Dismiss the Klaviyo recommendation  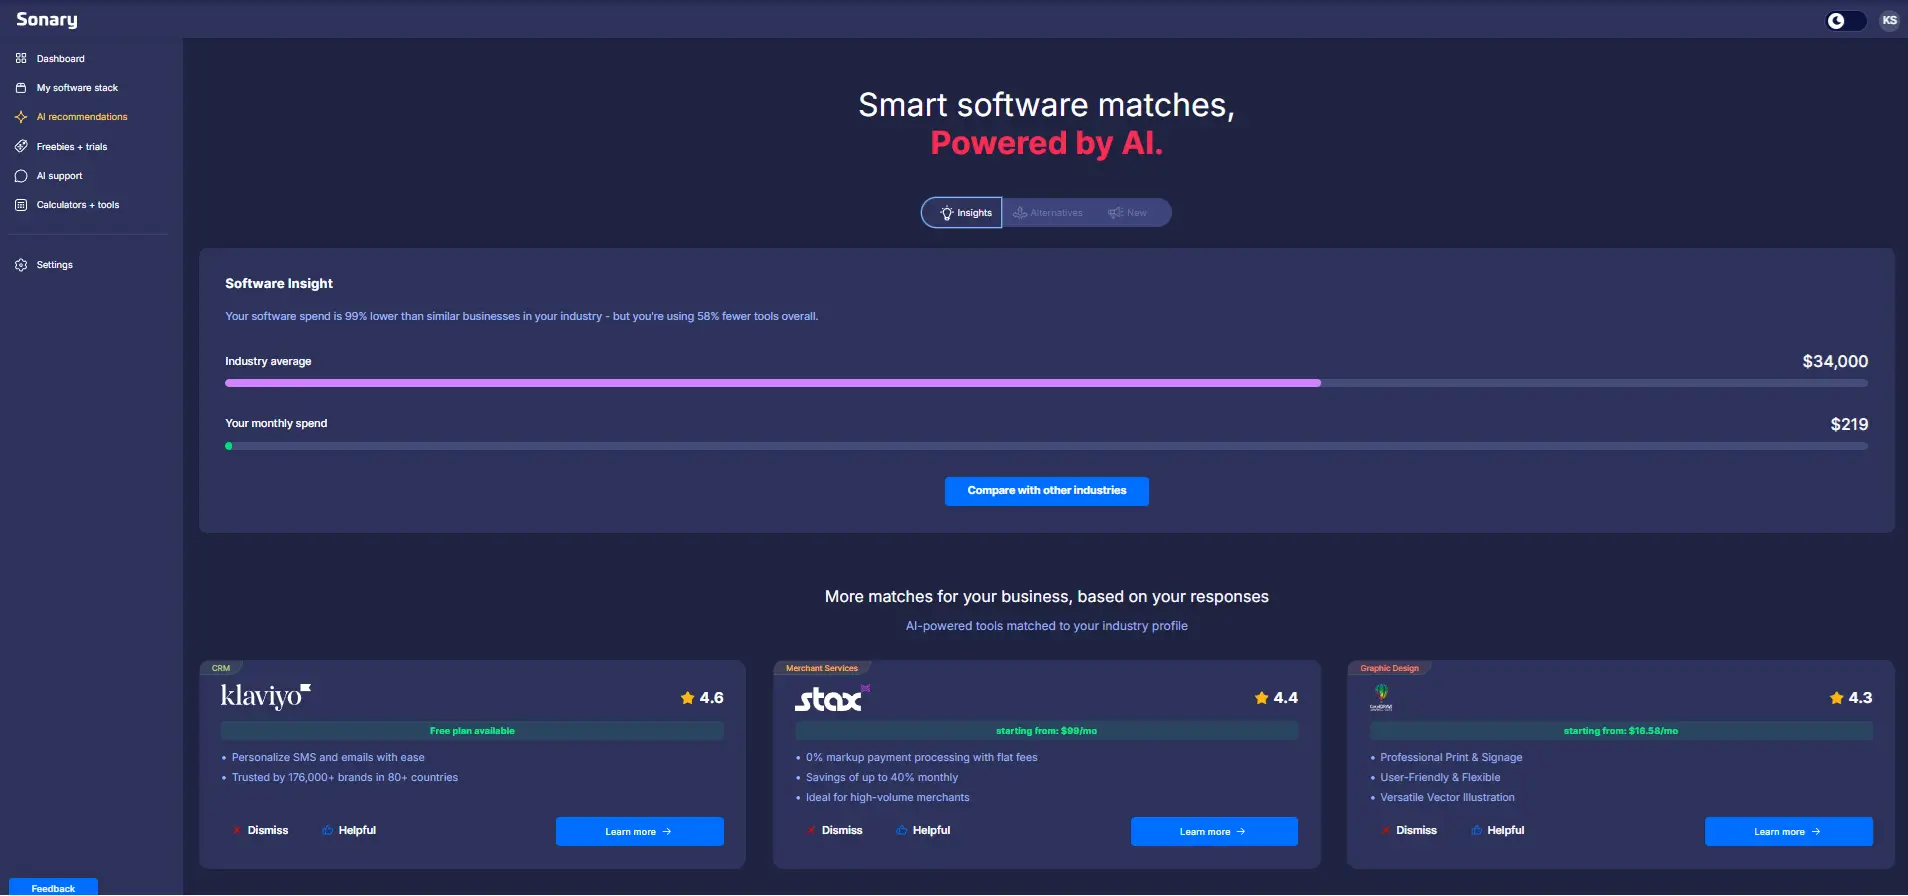click(x=261, y=830)
